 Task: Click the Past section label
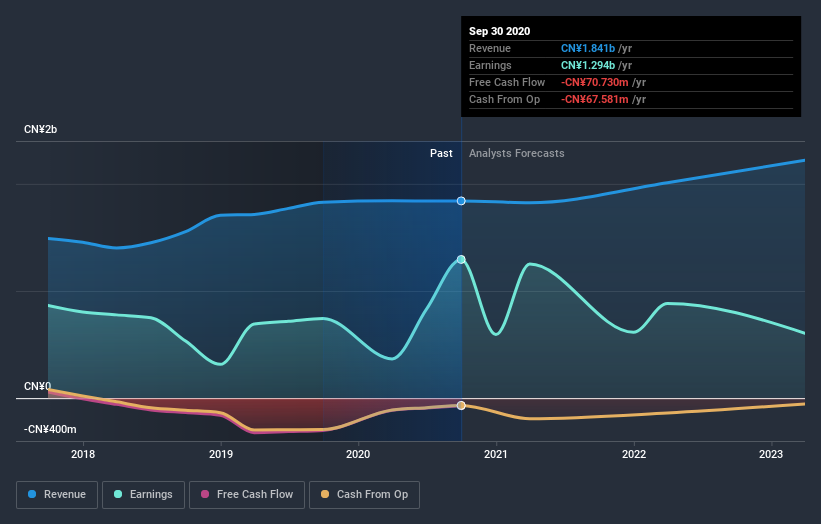click(441, 153)
